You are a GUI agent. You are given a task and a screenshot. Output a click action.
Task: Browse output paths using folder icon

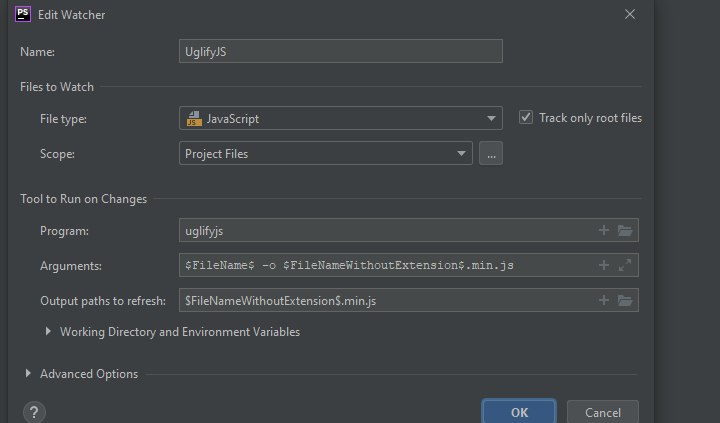626,300
